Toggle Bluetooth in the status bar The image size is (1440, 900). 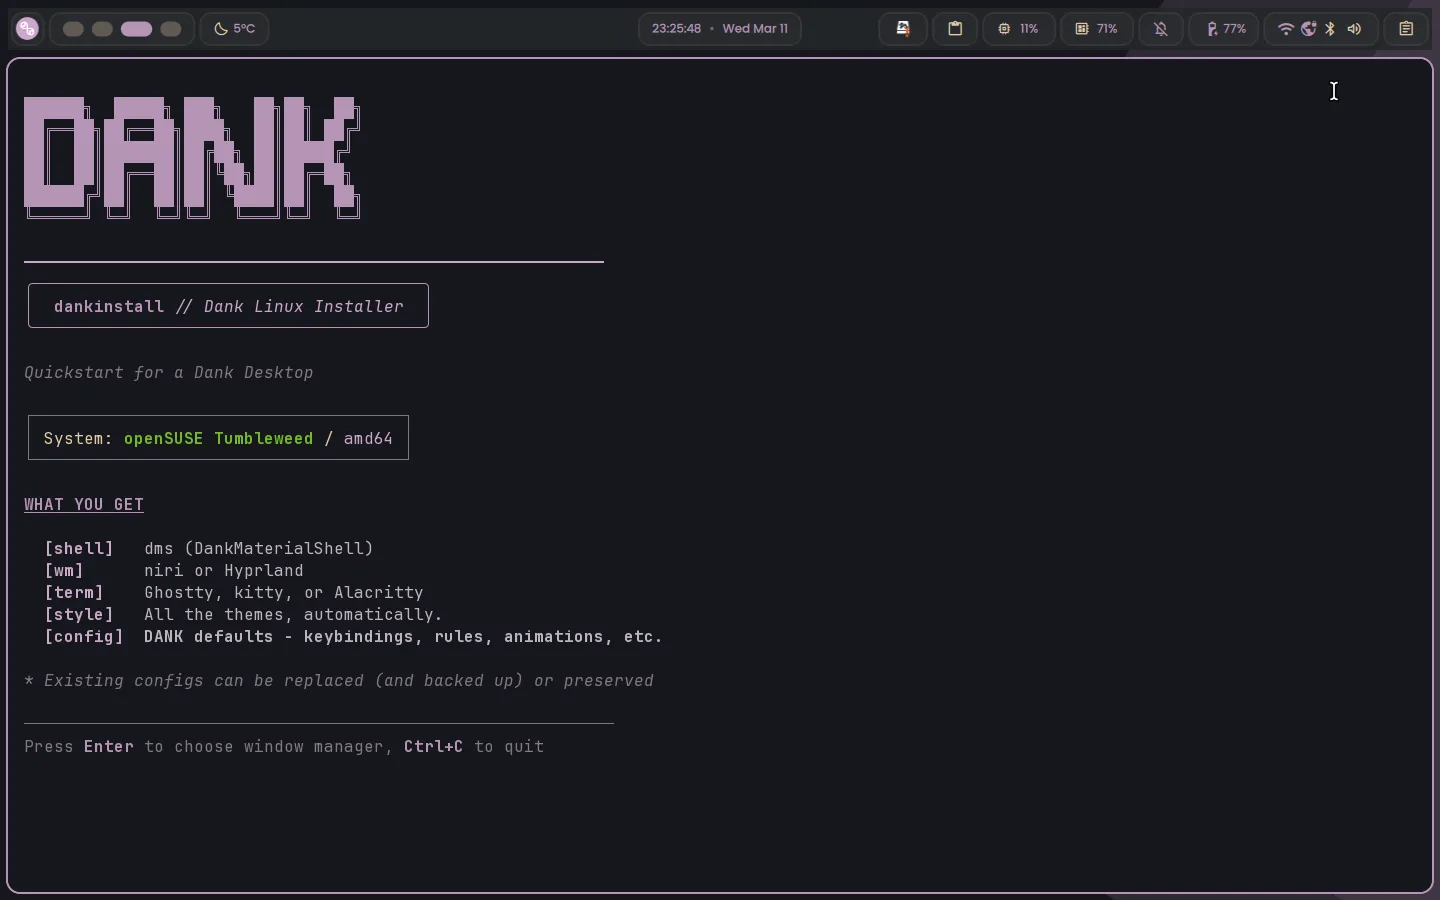tap(1331, 29)
